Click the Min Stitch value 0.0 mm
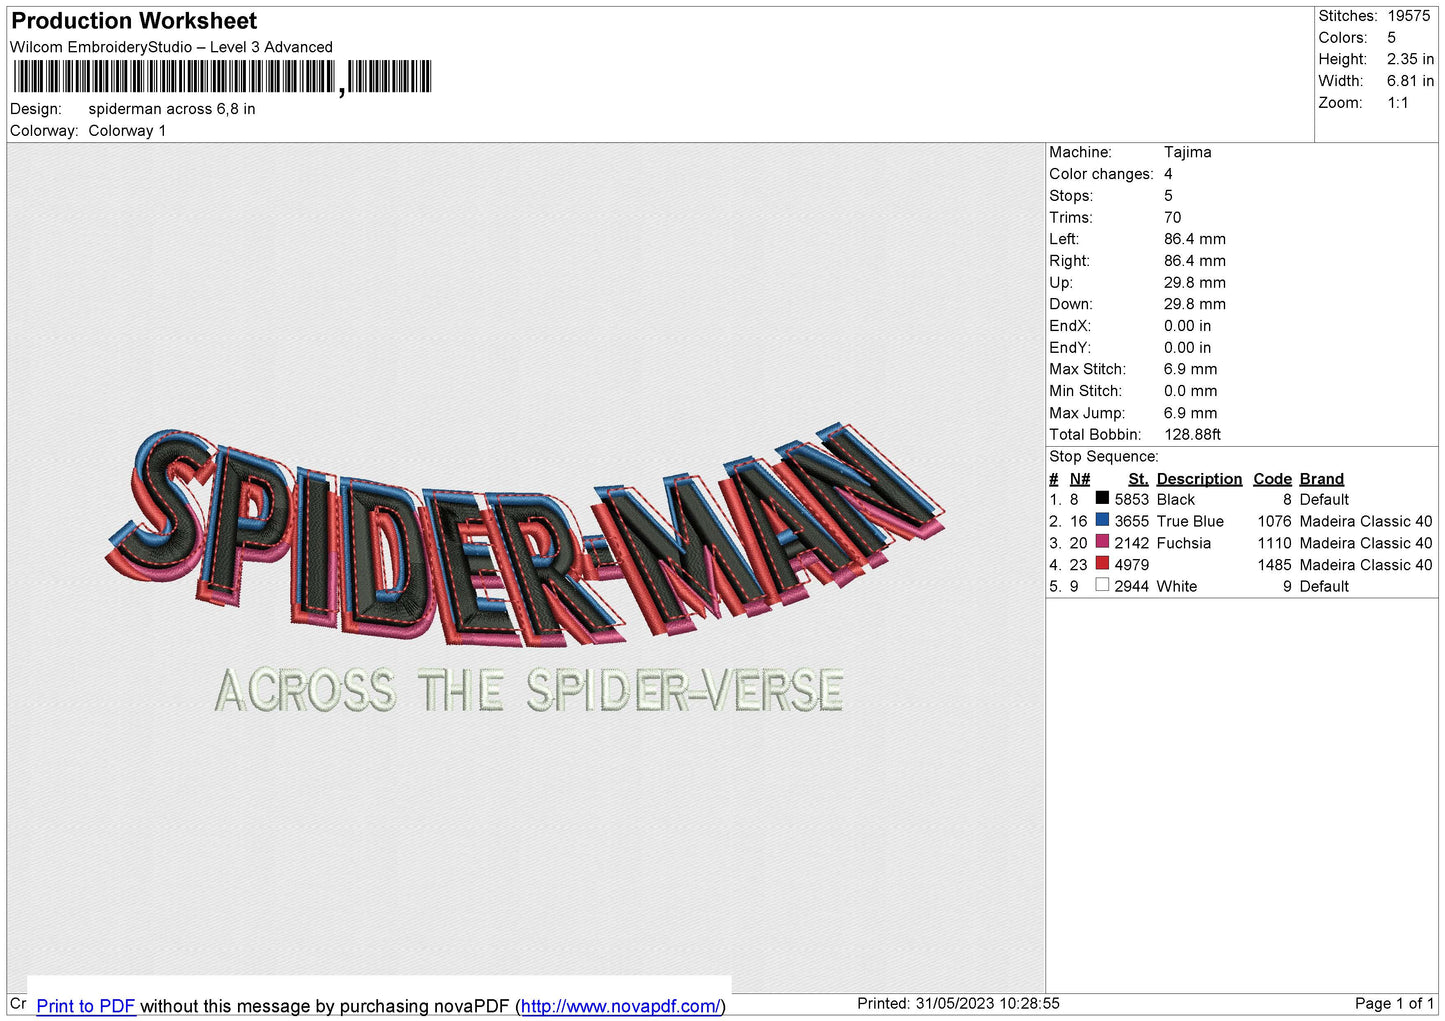 [x=1191, y=391]
